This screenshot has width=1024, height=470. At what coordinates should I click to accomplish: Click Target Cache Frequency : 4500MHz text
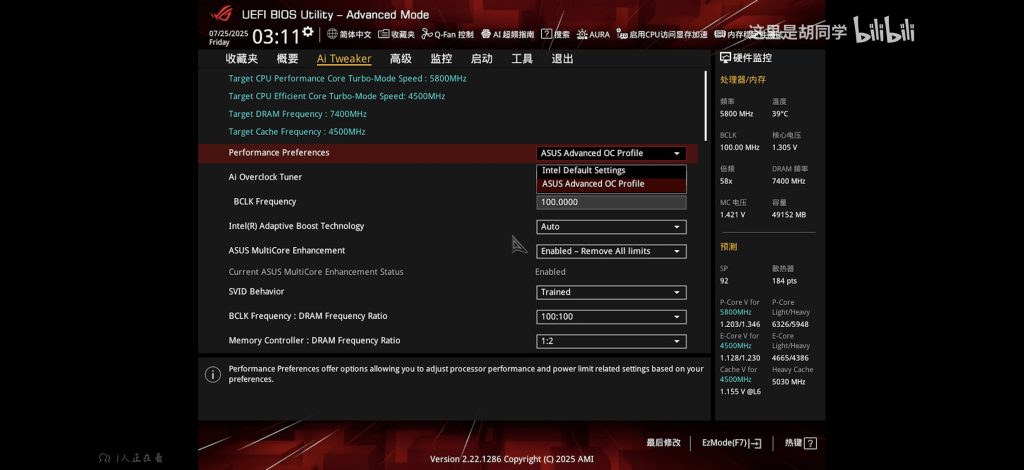[297, 132]
